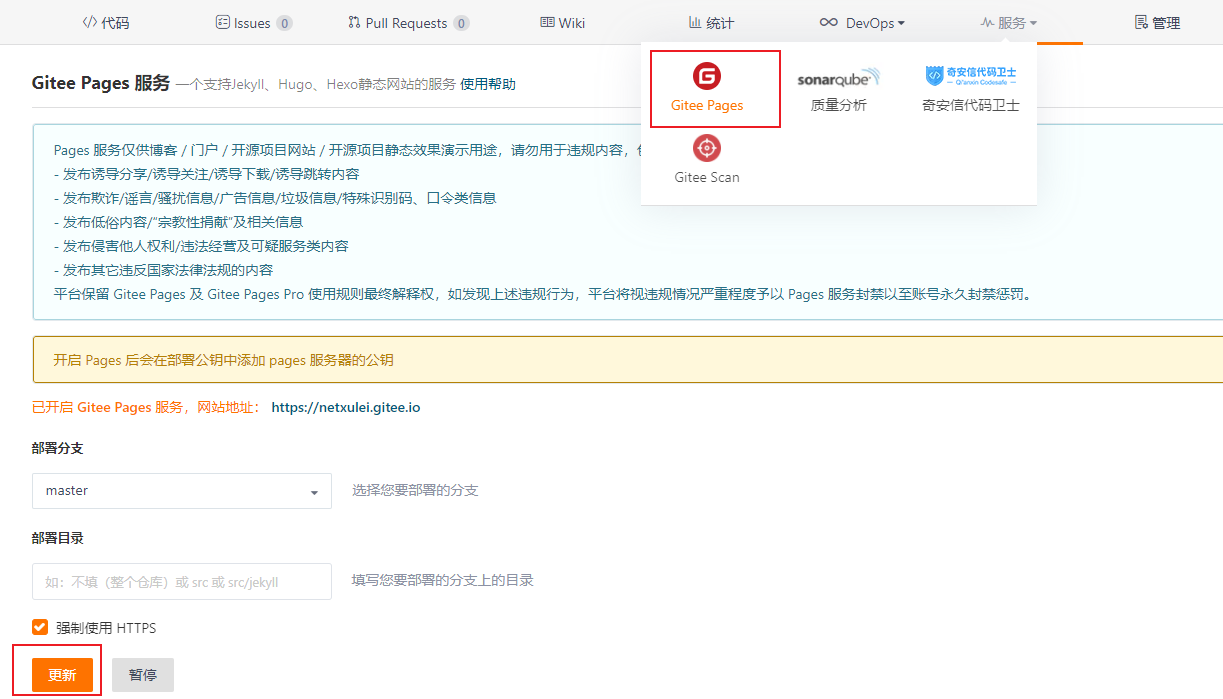Click the Gitee Scan target icon

point(707,148)
